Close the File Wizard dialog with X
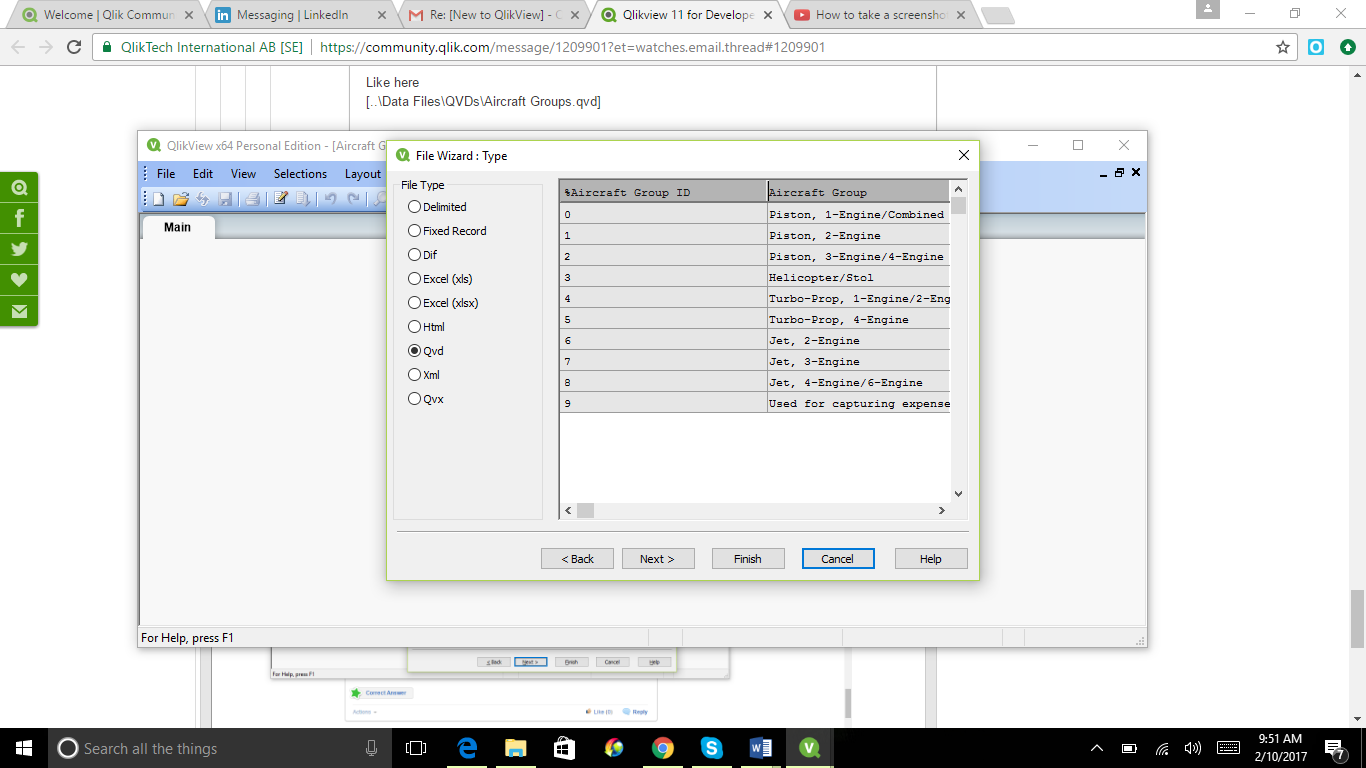This screenshot has width=1366, height=768. (x=964, y=155)
